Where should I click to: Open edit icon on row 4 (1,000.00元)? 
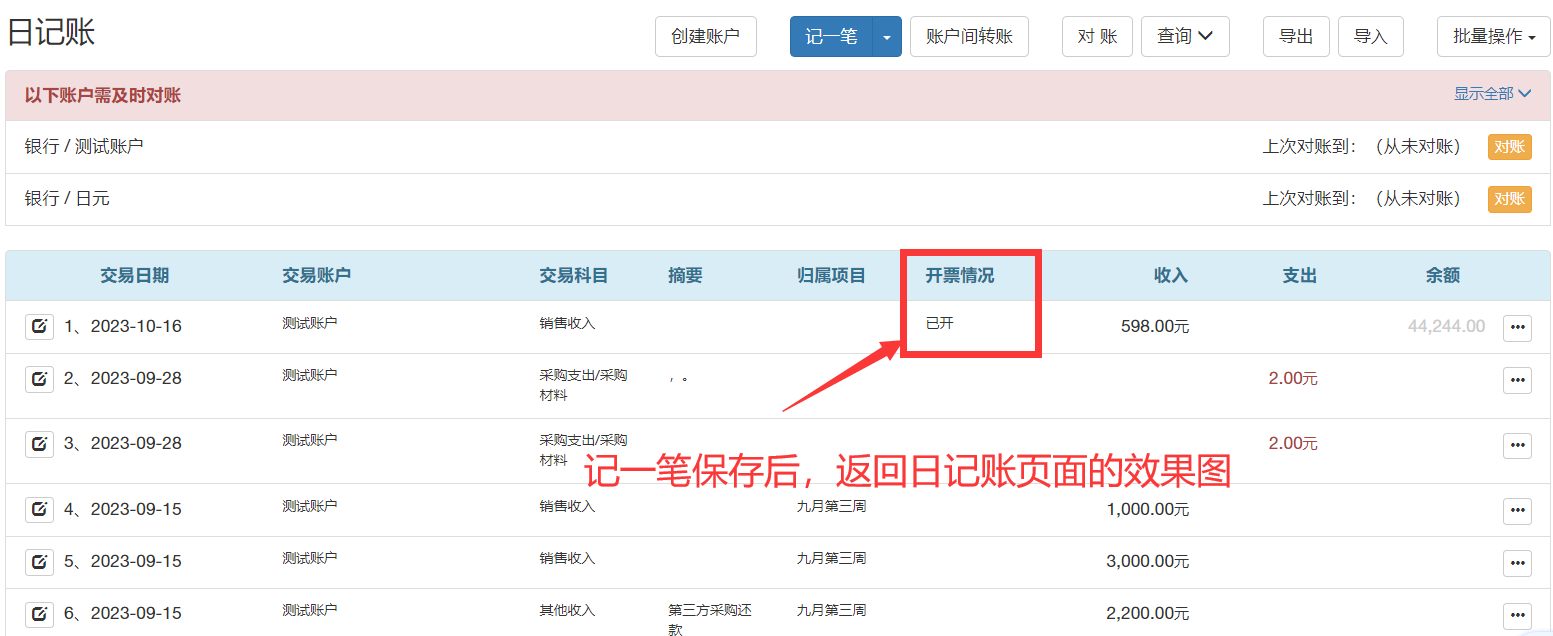tap(39, 509)
